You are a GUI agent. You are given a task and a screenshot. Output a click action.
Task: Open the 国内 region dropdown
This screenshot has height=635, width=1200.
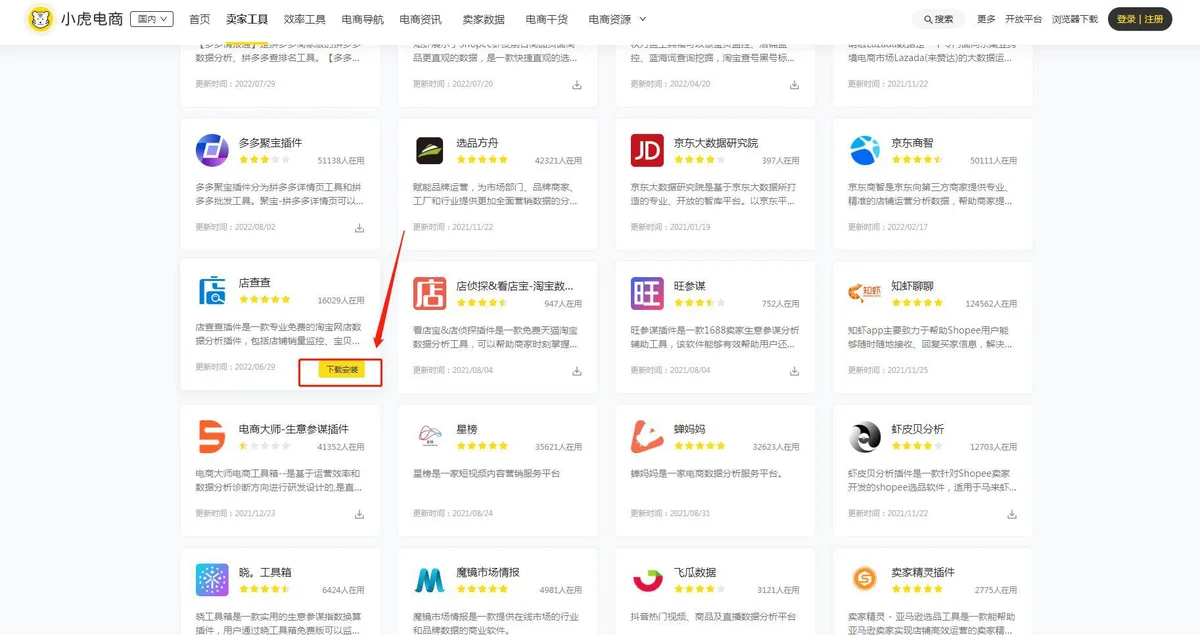pos(153,19)
